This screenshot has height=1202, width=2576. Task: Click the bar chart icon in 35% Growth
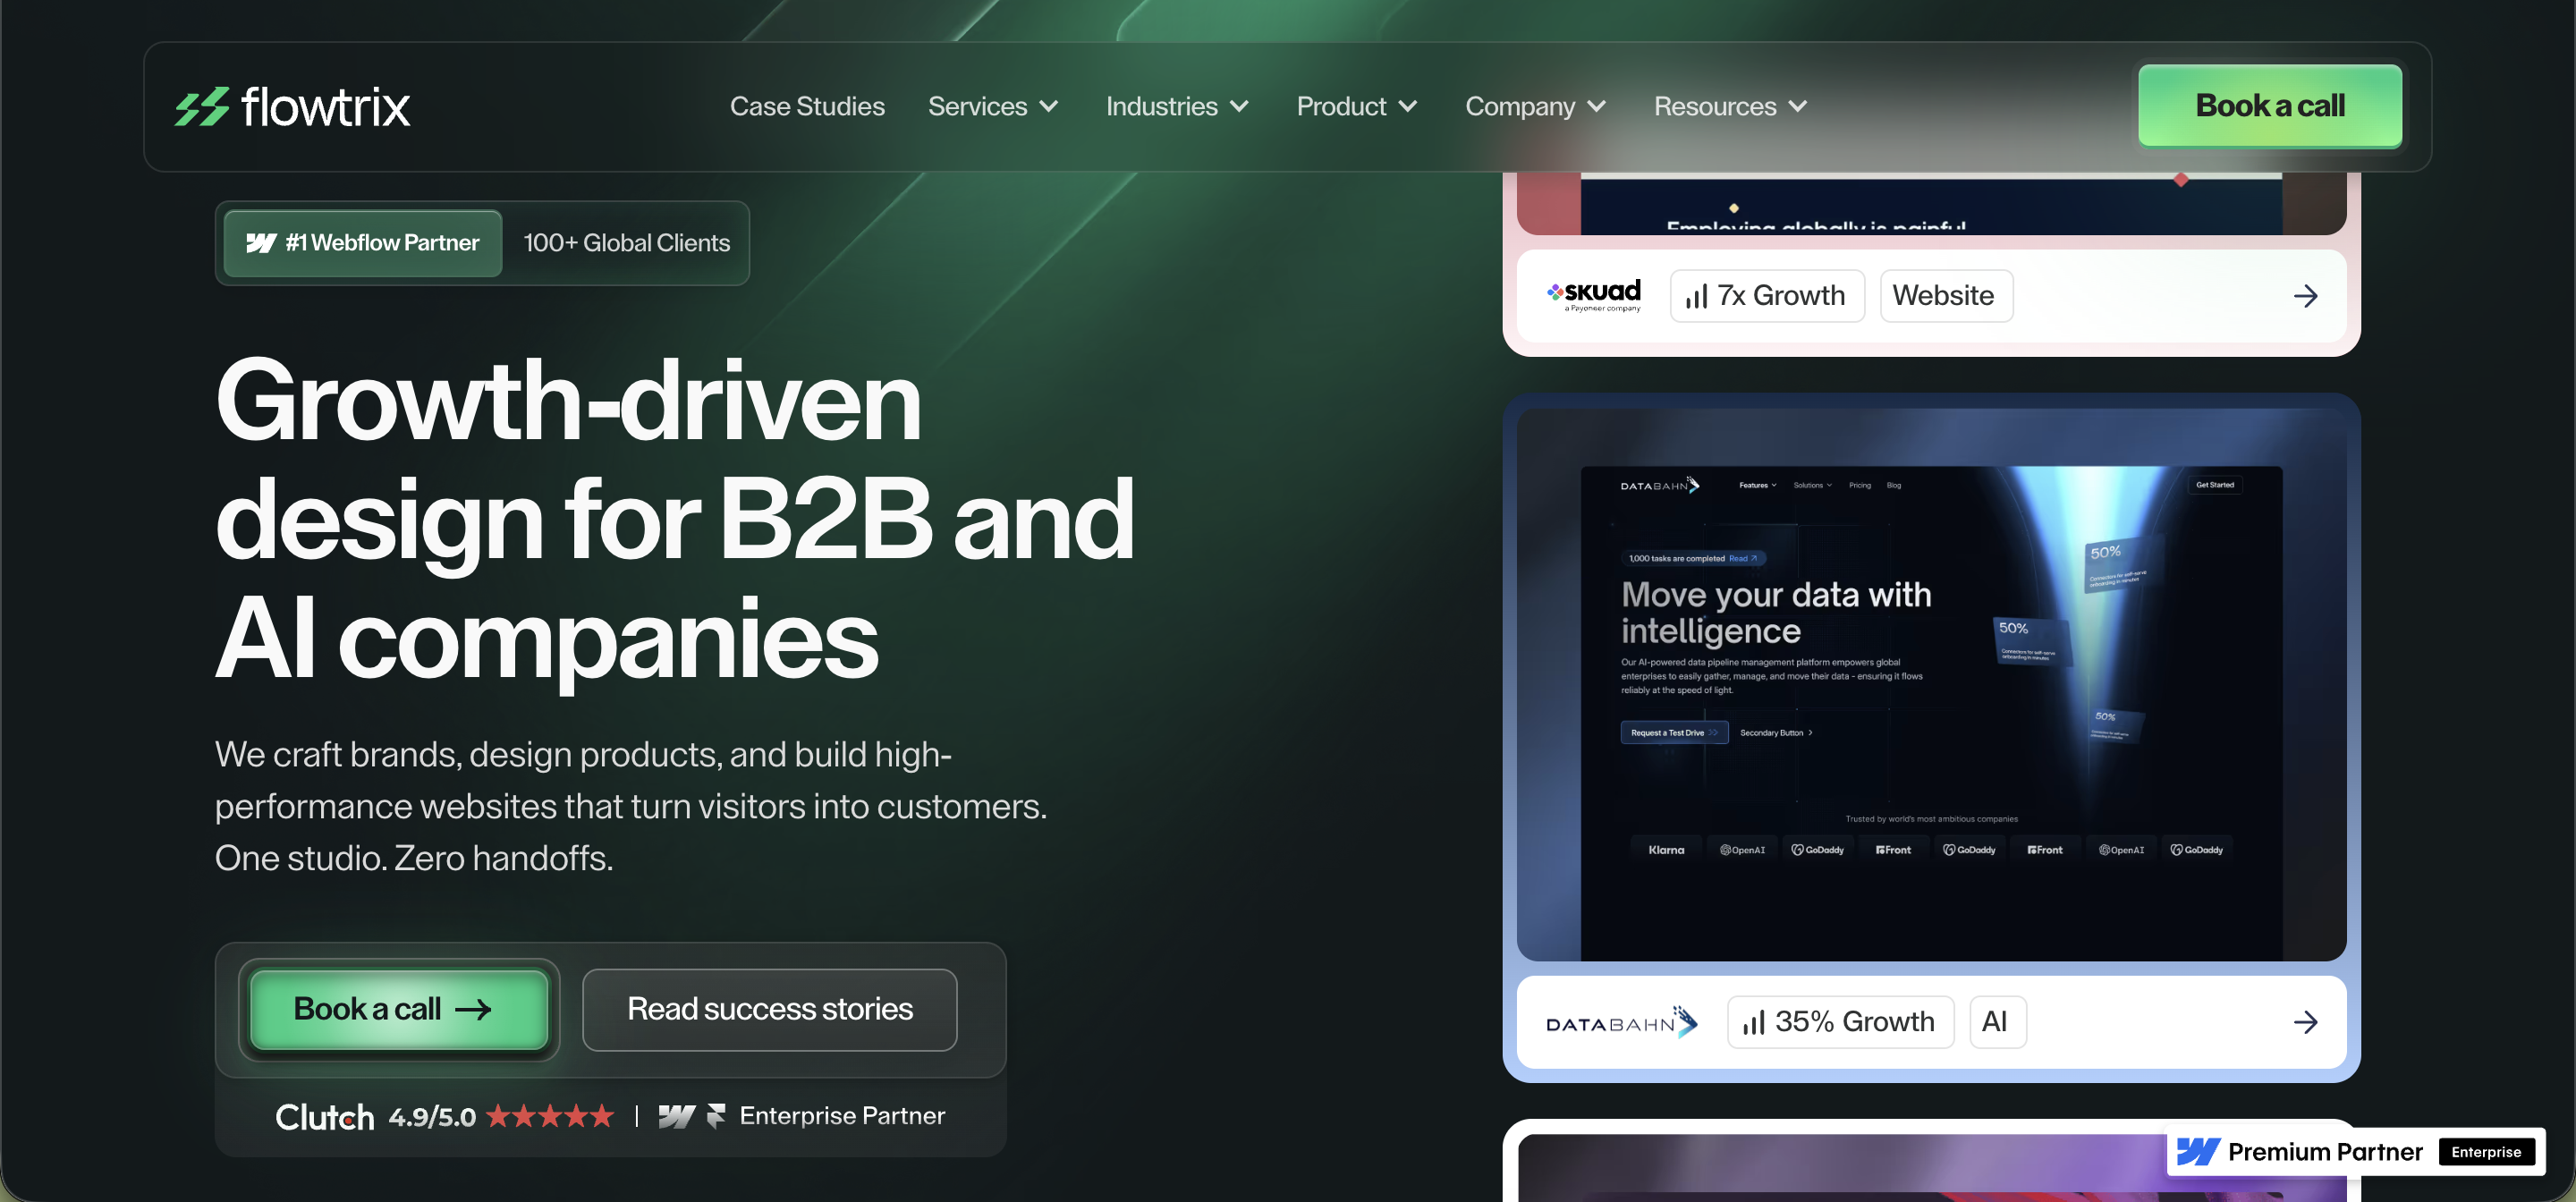[x=1754, y=1023]
